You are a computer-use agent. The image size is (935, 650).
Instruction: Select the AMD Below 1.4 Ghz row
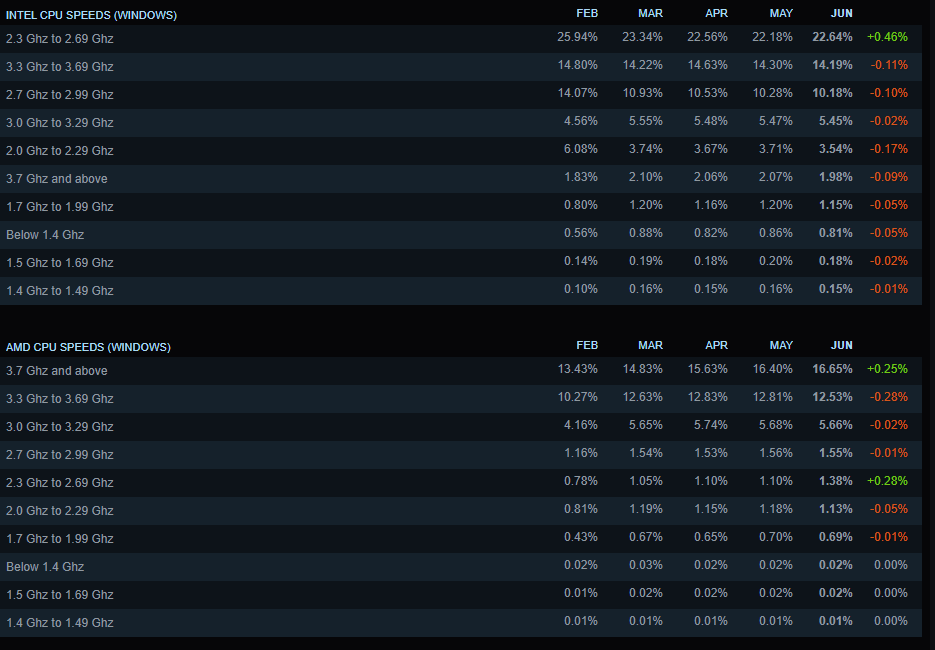[x=461, y=567]
